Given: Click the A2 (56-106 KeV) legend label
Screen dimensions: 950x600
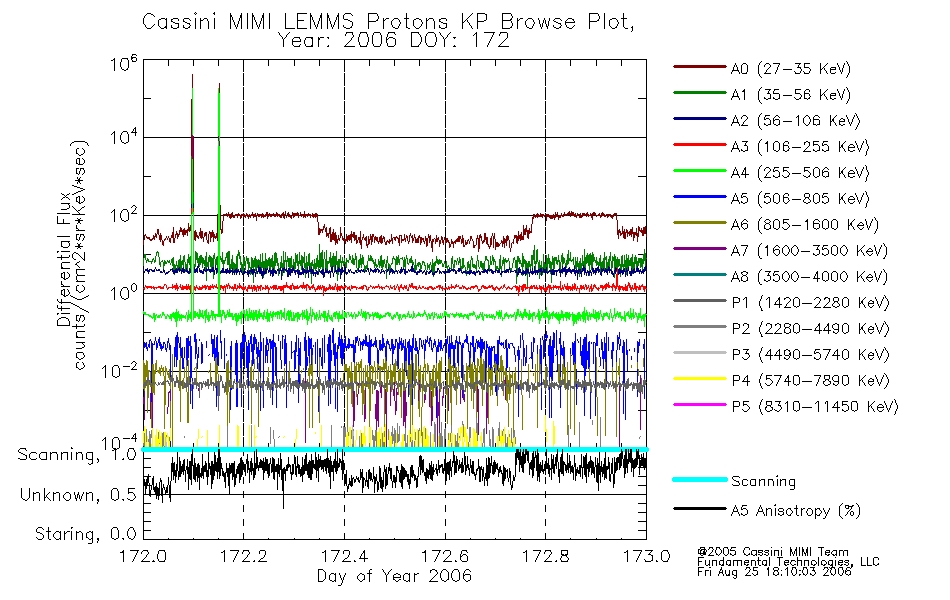Looking at the screenshot, I should pyautogui.click(x=795, y=121).
